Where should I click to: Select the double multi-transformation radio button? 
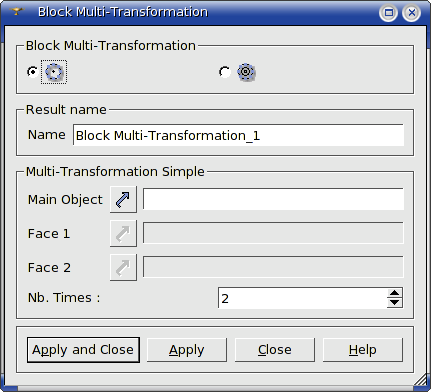(x=224, y=72)
